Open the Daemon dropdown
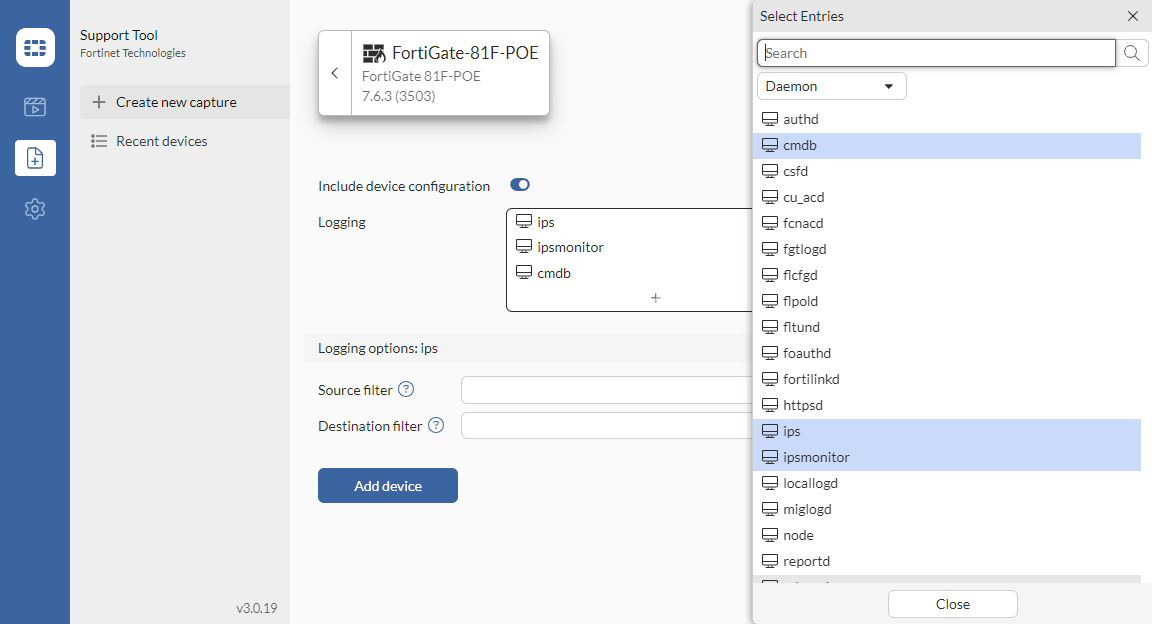Viewport: 1152px width, 624px height. (831, 86)
